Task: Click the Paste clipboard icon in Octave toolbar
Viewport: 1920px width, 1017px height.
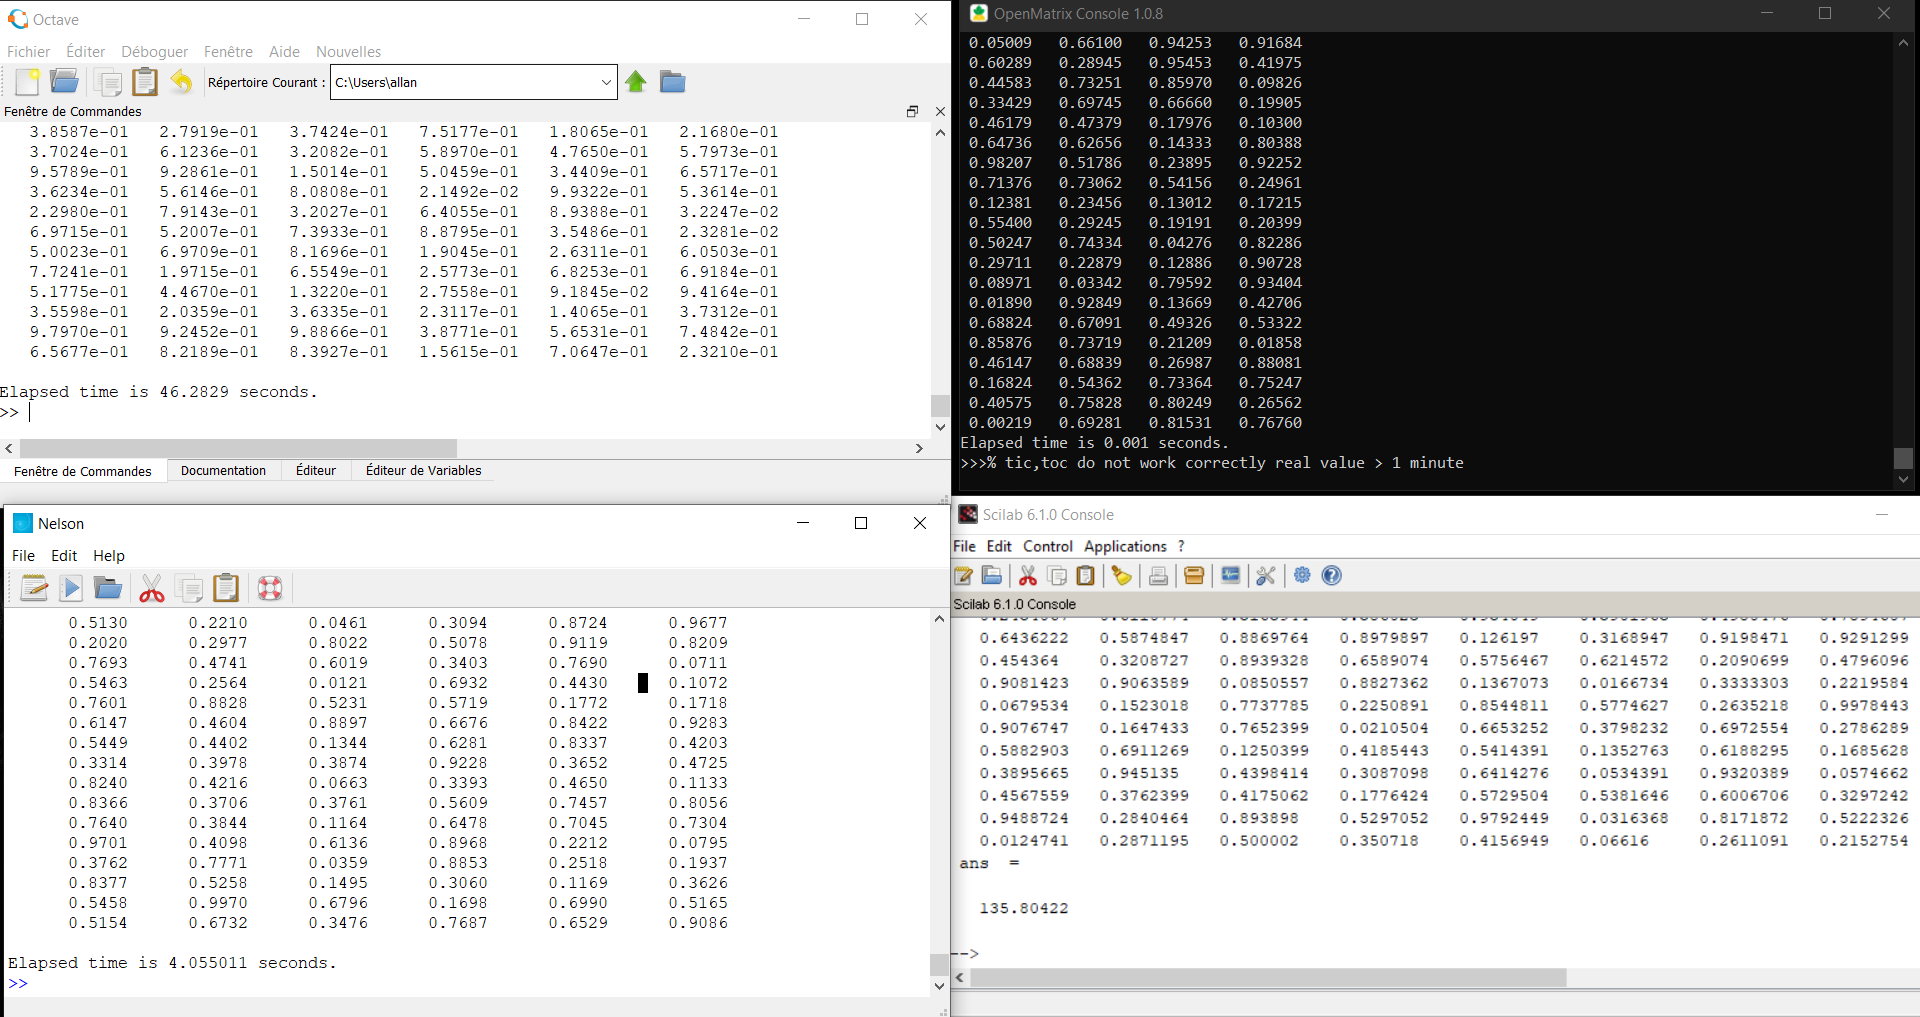Action: pos(145,82)
